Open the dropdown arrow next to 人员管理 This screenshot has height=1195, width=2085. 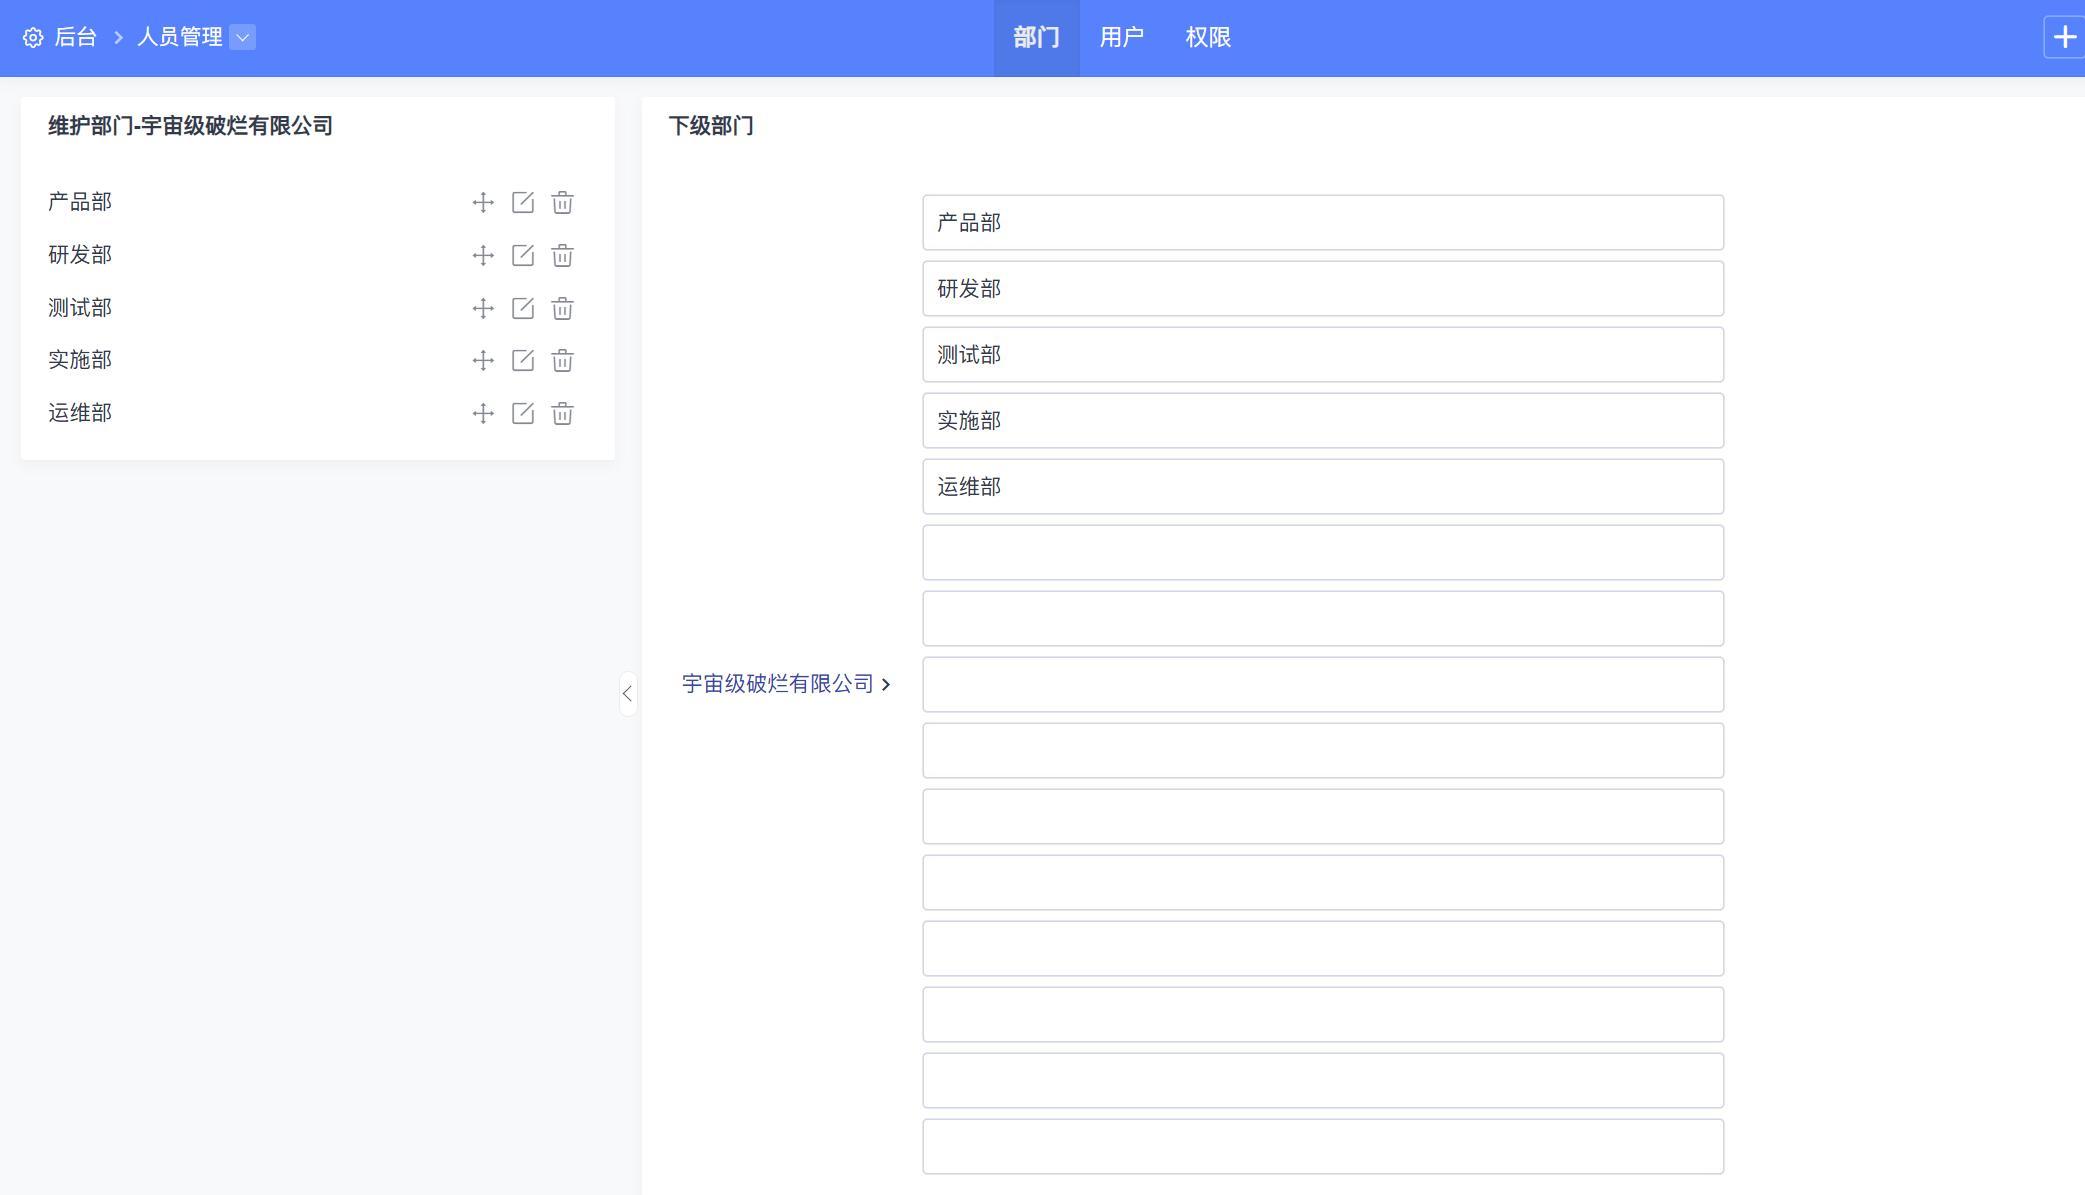[x=242, y=37]
